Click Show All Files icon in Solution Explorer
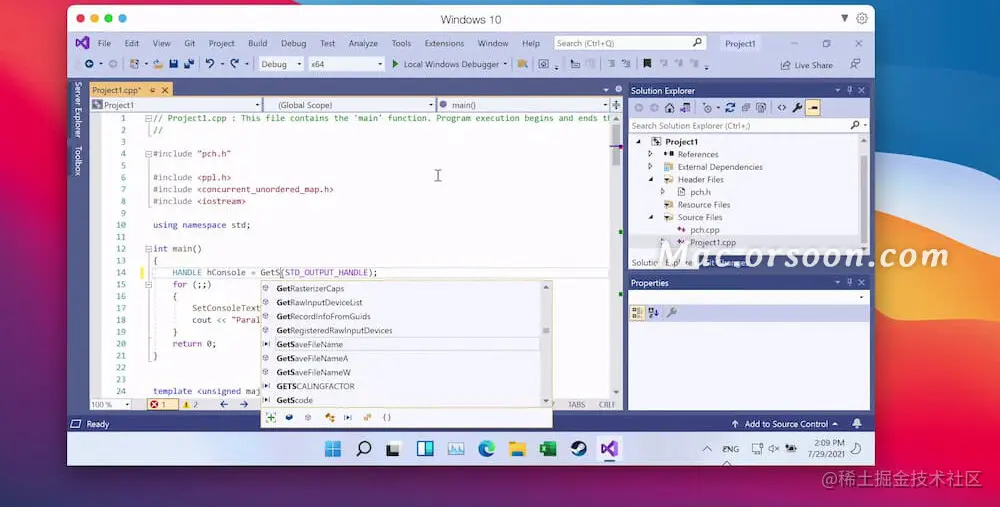This screenshot has height=507, width=1000. [x=761, y=108]
